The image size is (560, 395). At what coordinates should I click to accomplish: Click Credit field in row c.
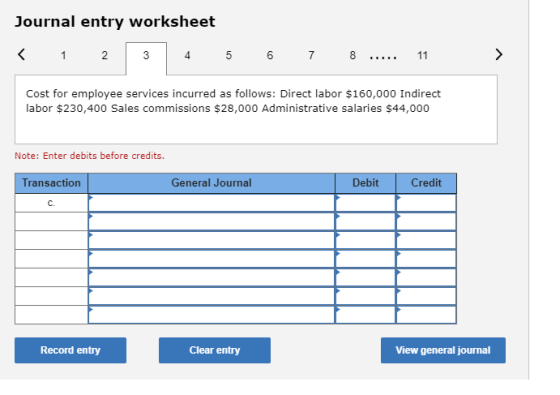point(426,203)
